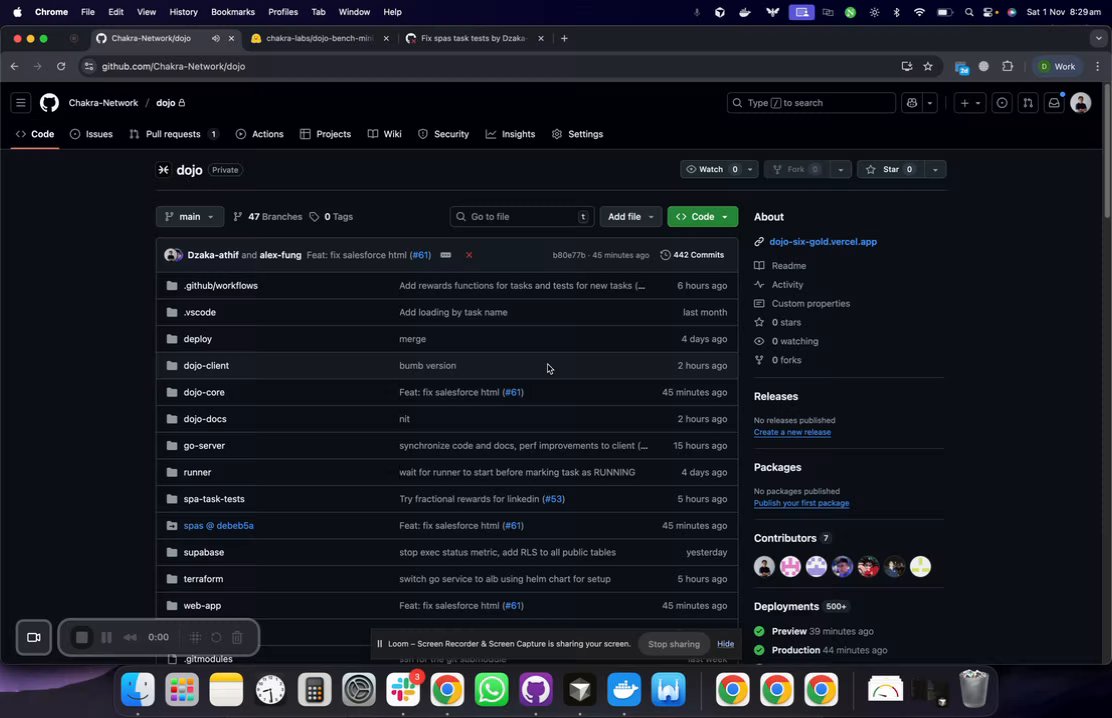Pause the Loom recording
This screenshot has width=1112, height=718.
(x=106, y=637)
